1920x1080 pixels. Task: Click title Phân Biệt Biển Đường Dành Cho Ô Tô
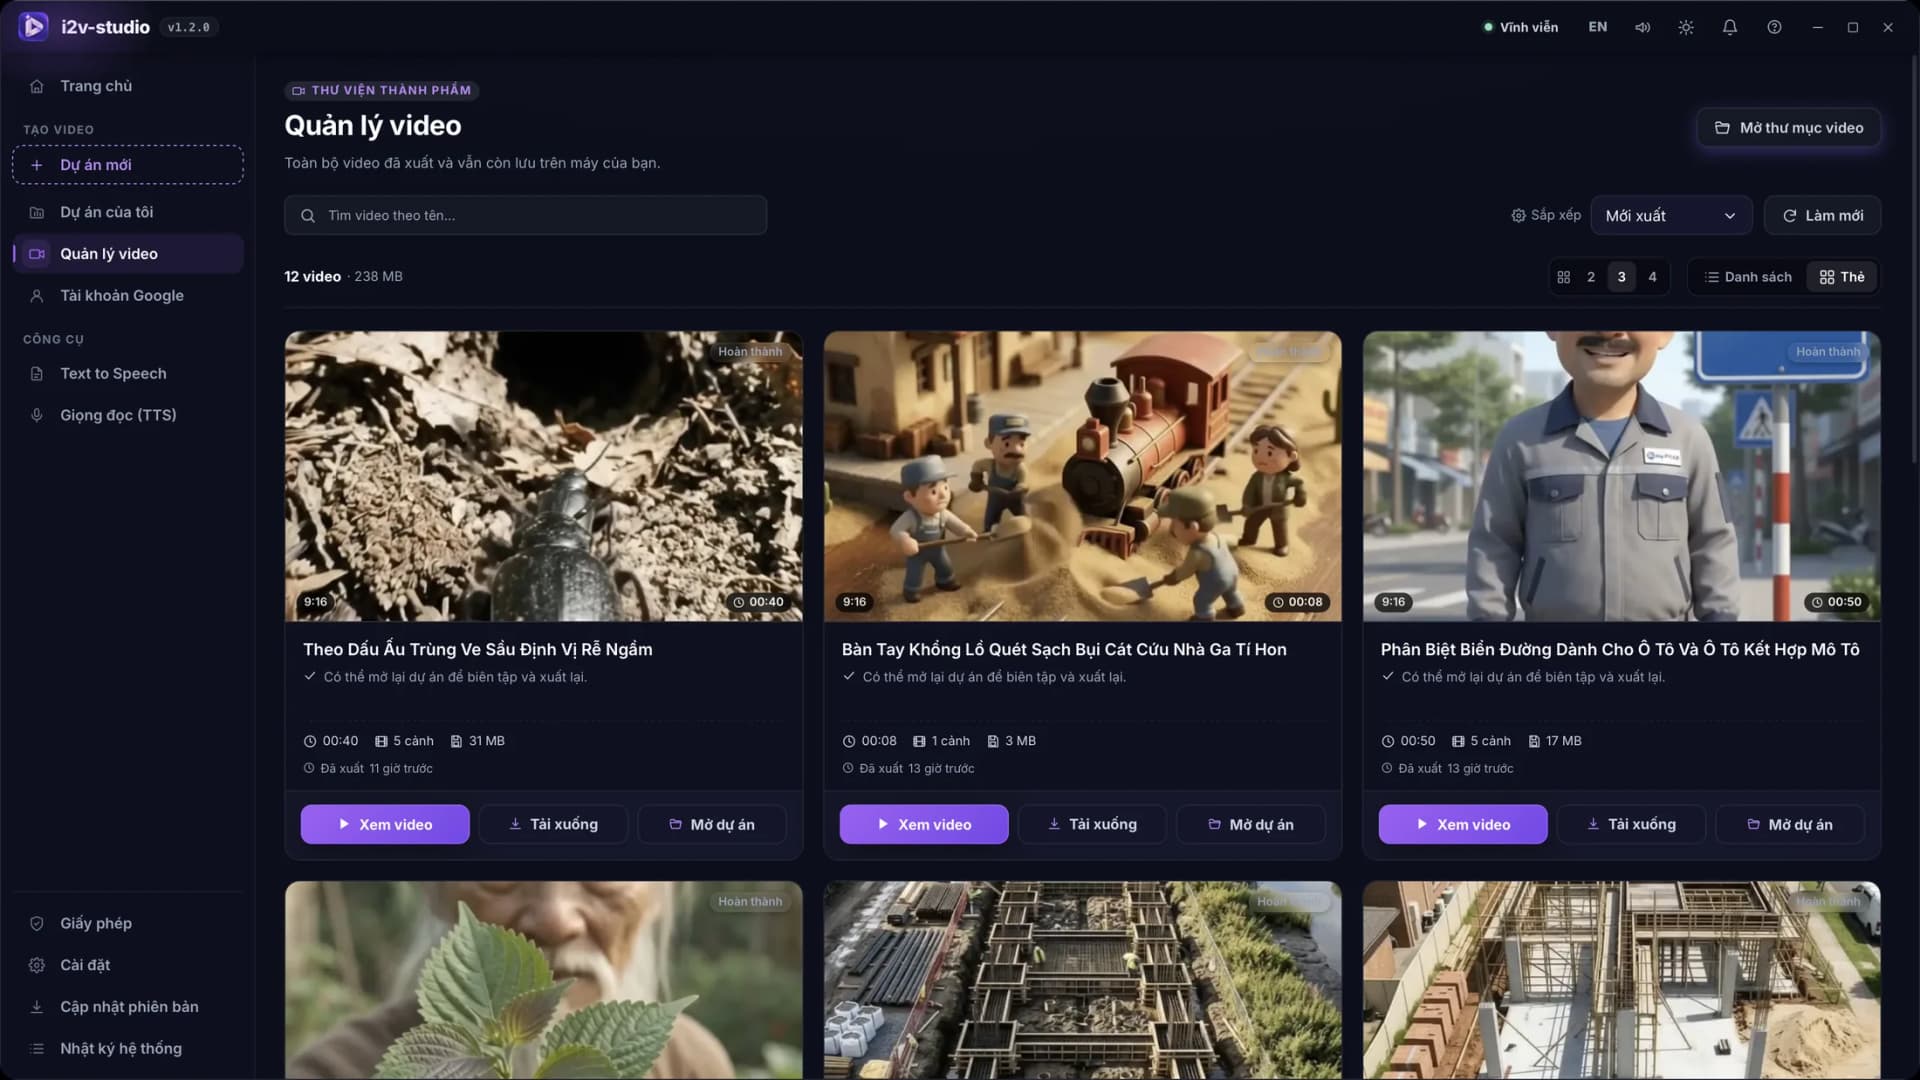point(1620,650)
